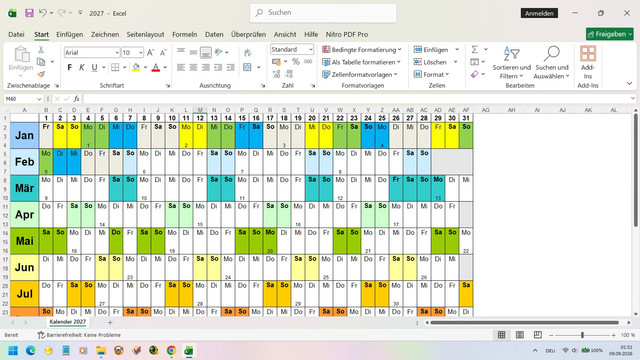Switch to the Nitro PDF Pro tab
Image resolution: width=640 pixels, height=360 pixels.
click(x=347, y=34)
